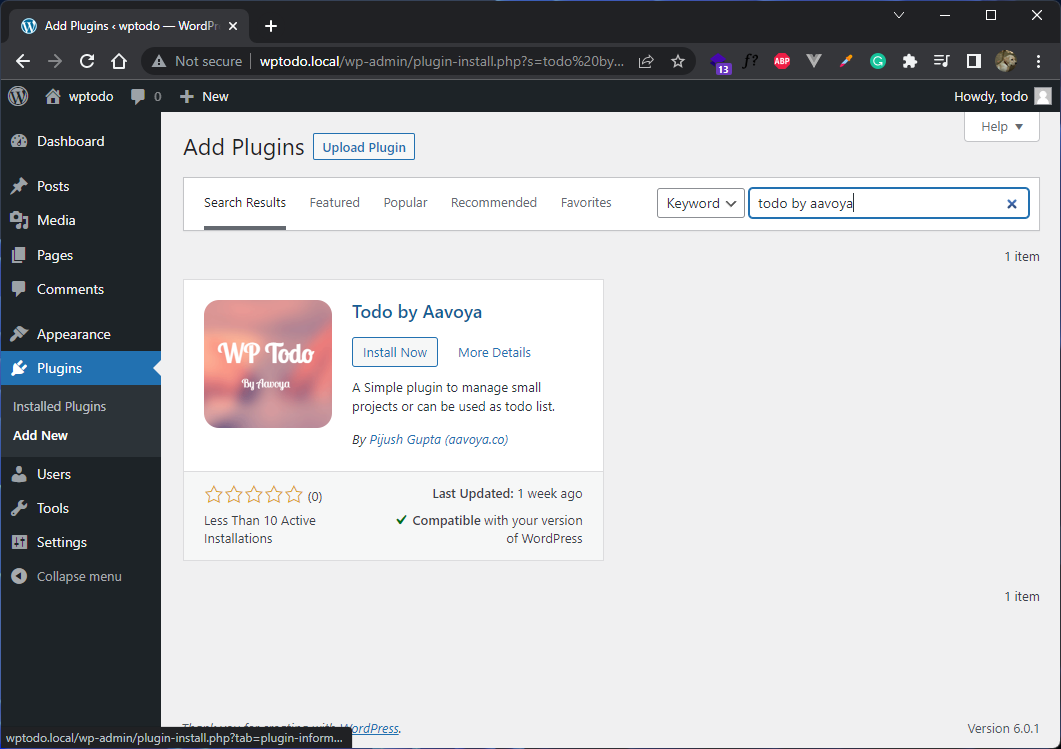The height and width of the screenshot is (749, 1061).
Task: Open the Media library menu
Action: (x=81, y=221)
